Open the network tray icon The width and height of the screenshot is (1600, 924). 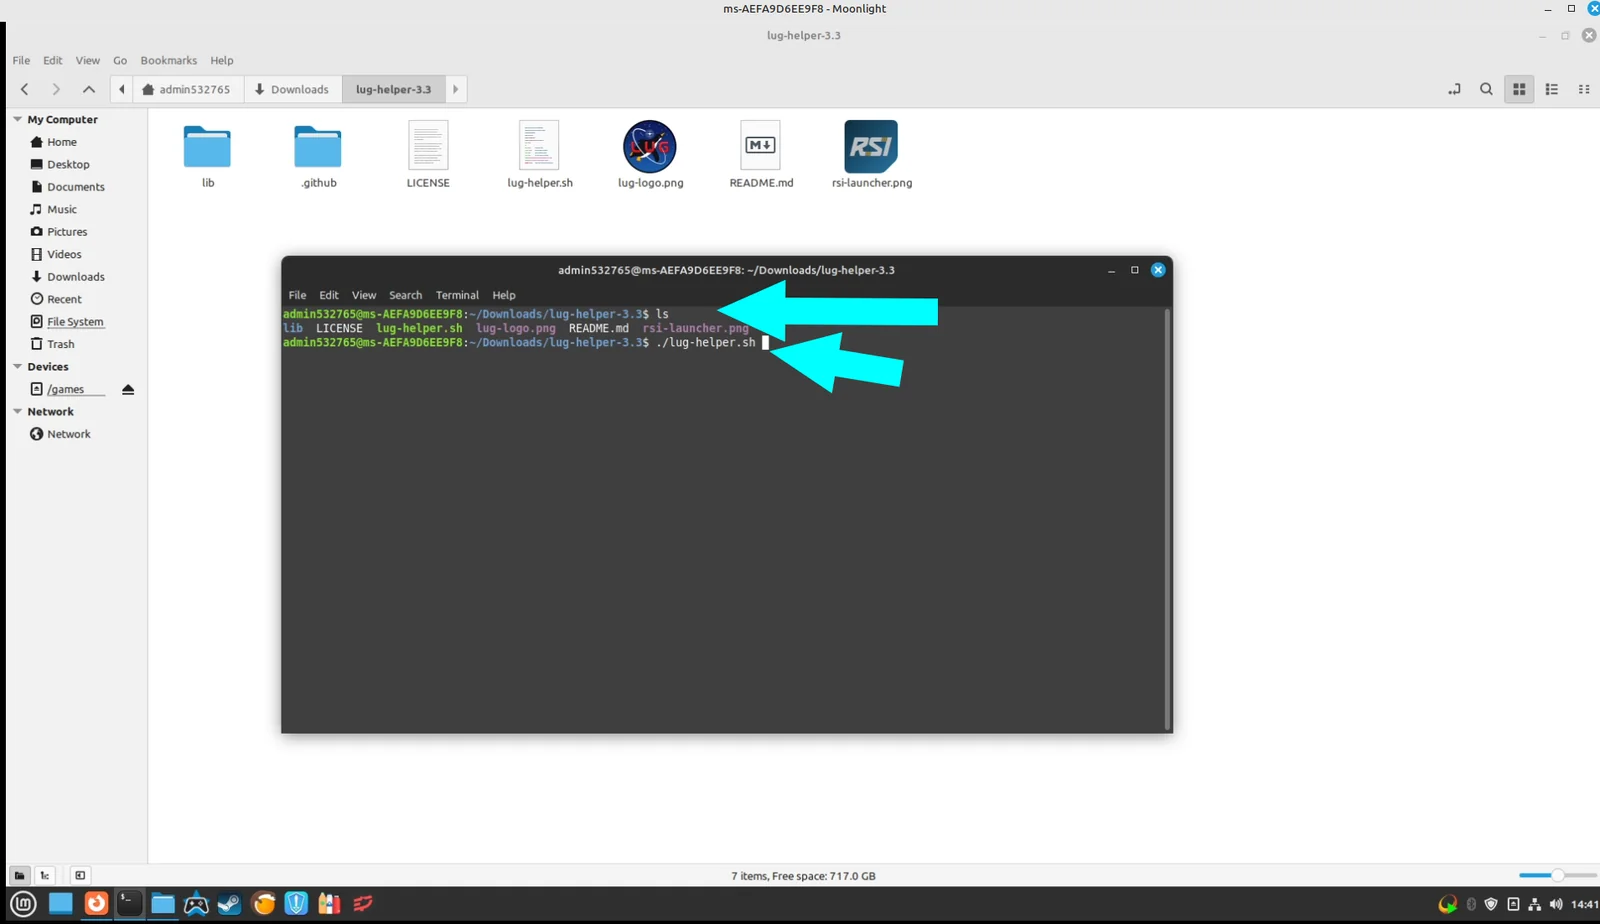(1534, 904)
